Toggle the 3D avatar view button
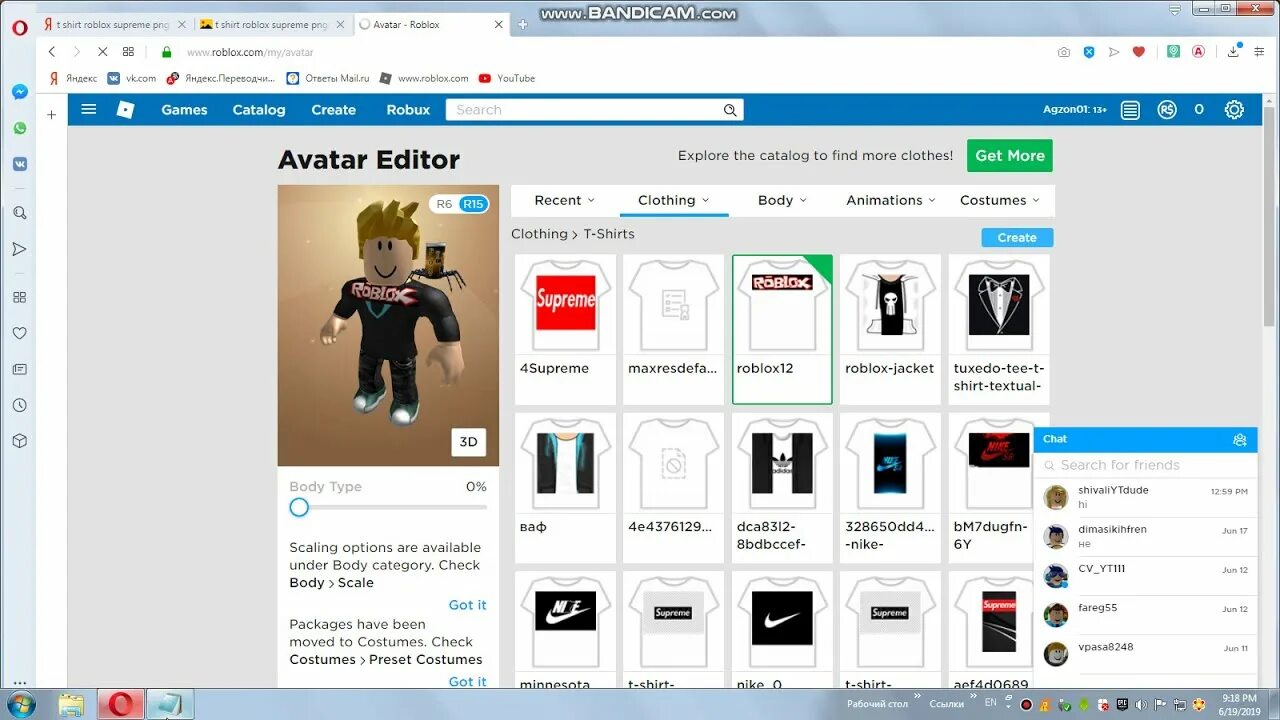This screenshot has height=720, width=1280. point(469,442)
